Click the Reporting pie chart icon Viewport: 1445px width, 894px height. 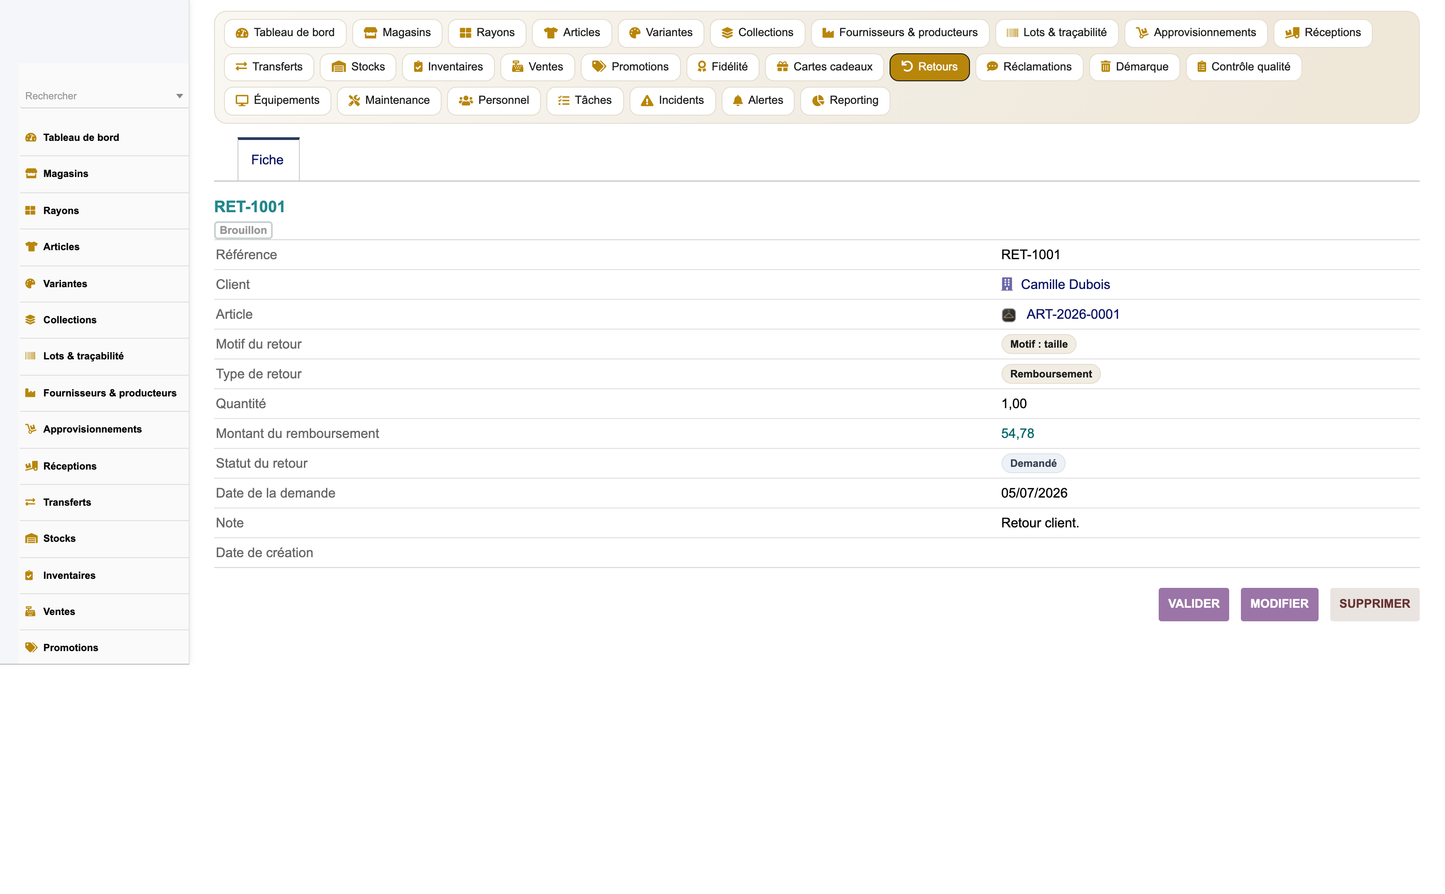click(x=818, y=101)
